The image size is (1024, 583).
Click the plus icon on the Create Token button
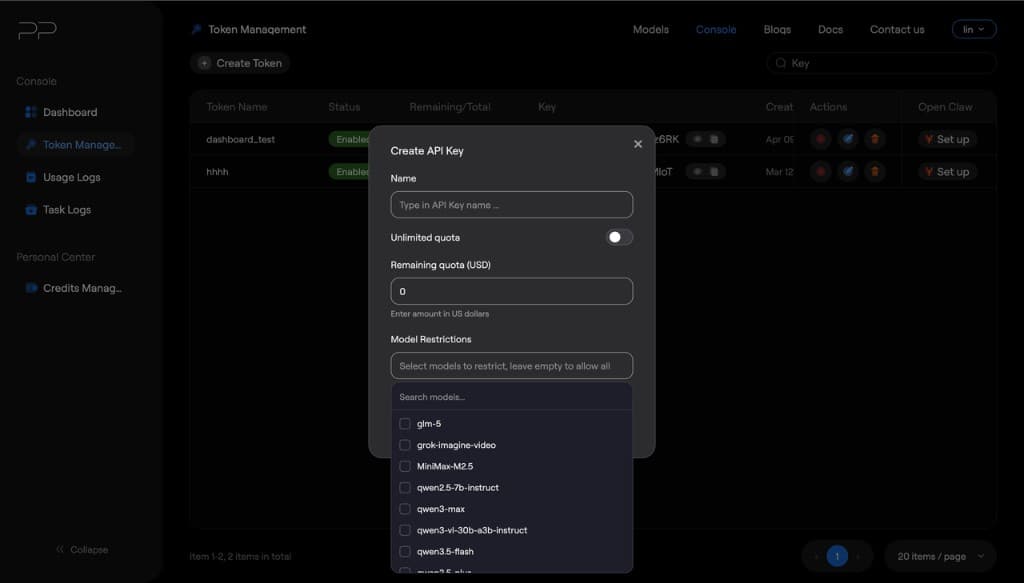204,63
